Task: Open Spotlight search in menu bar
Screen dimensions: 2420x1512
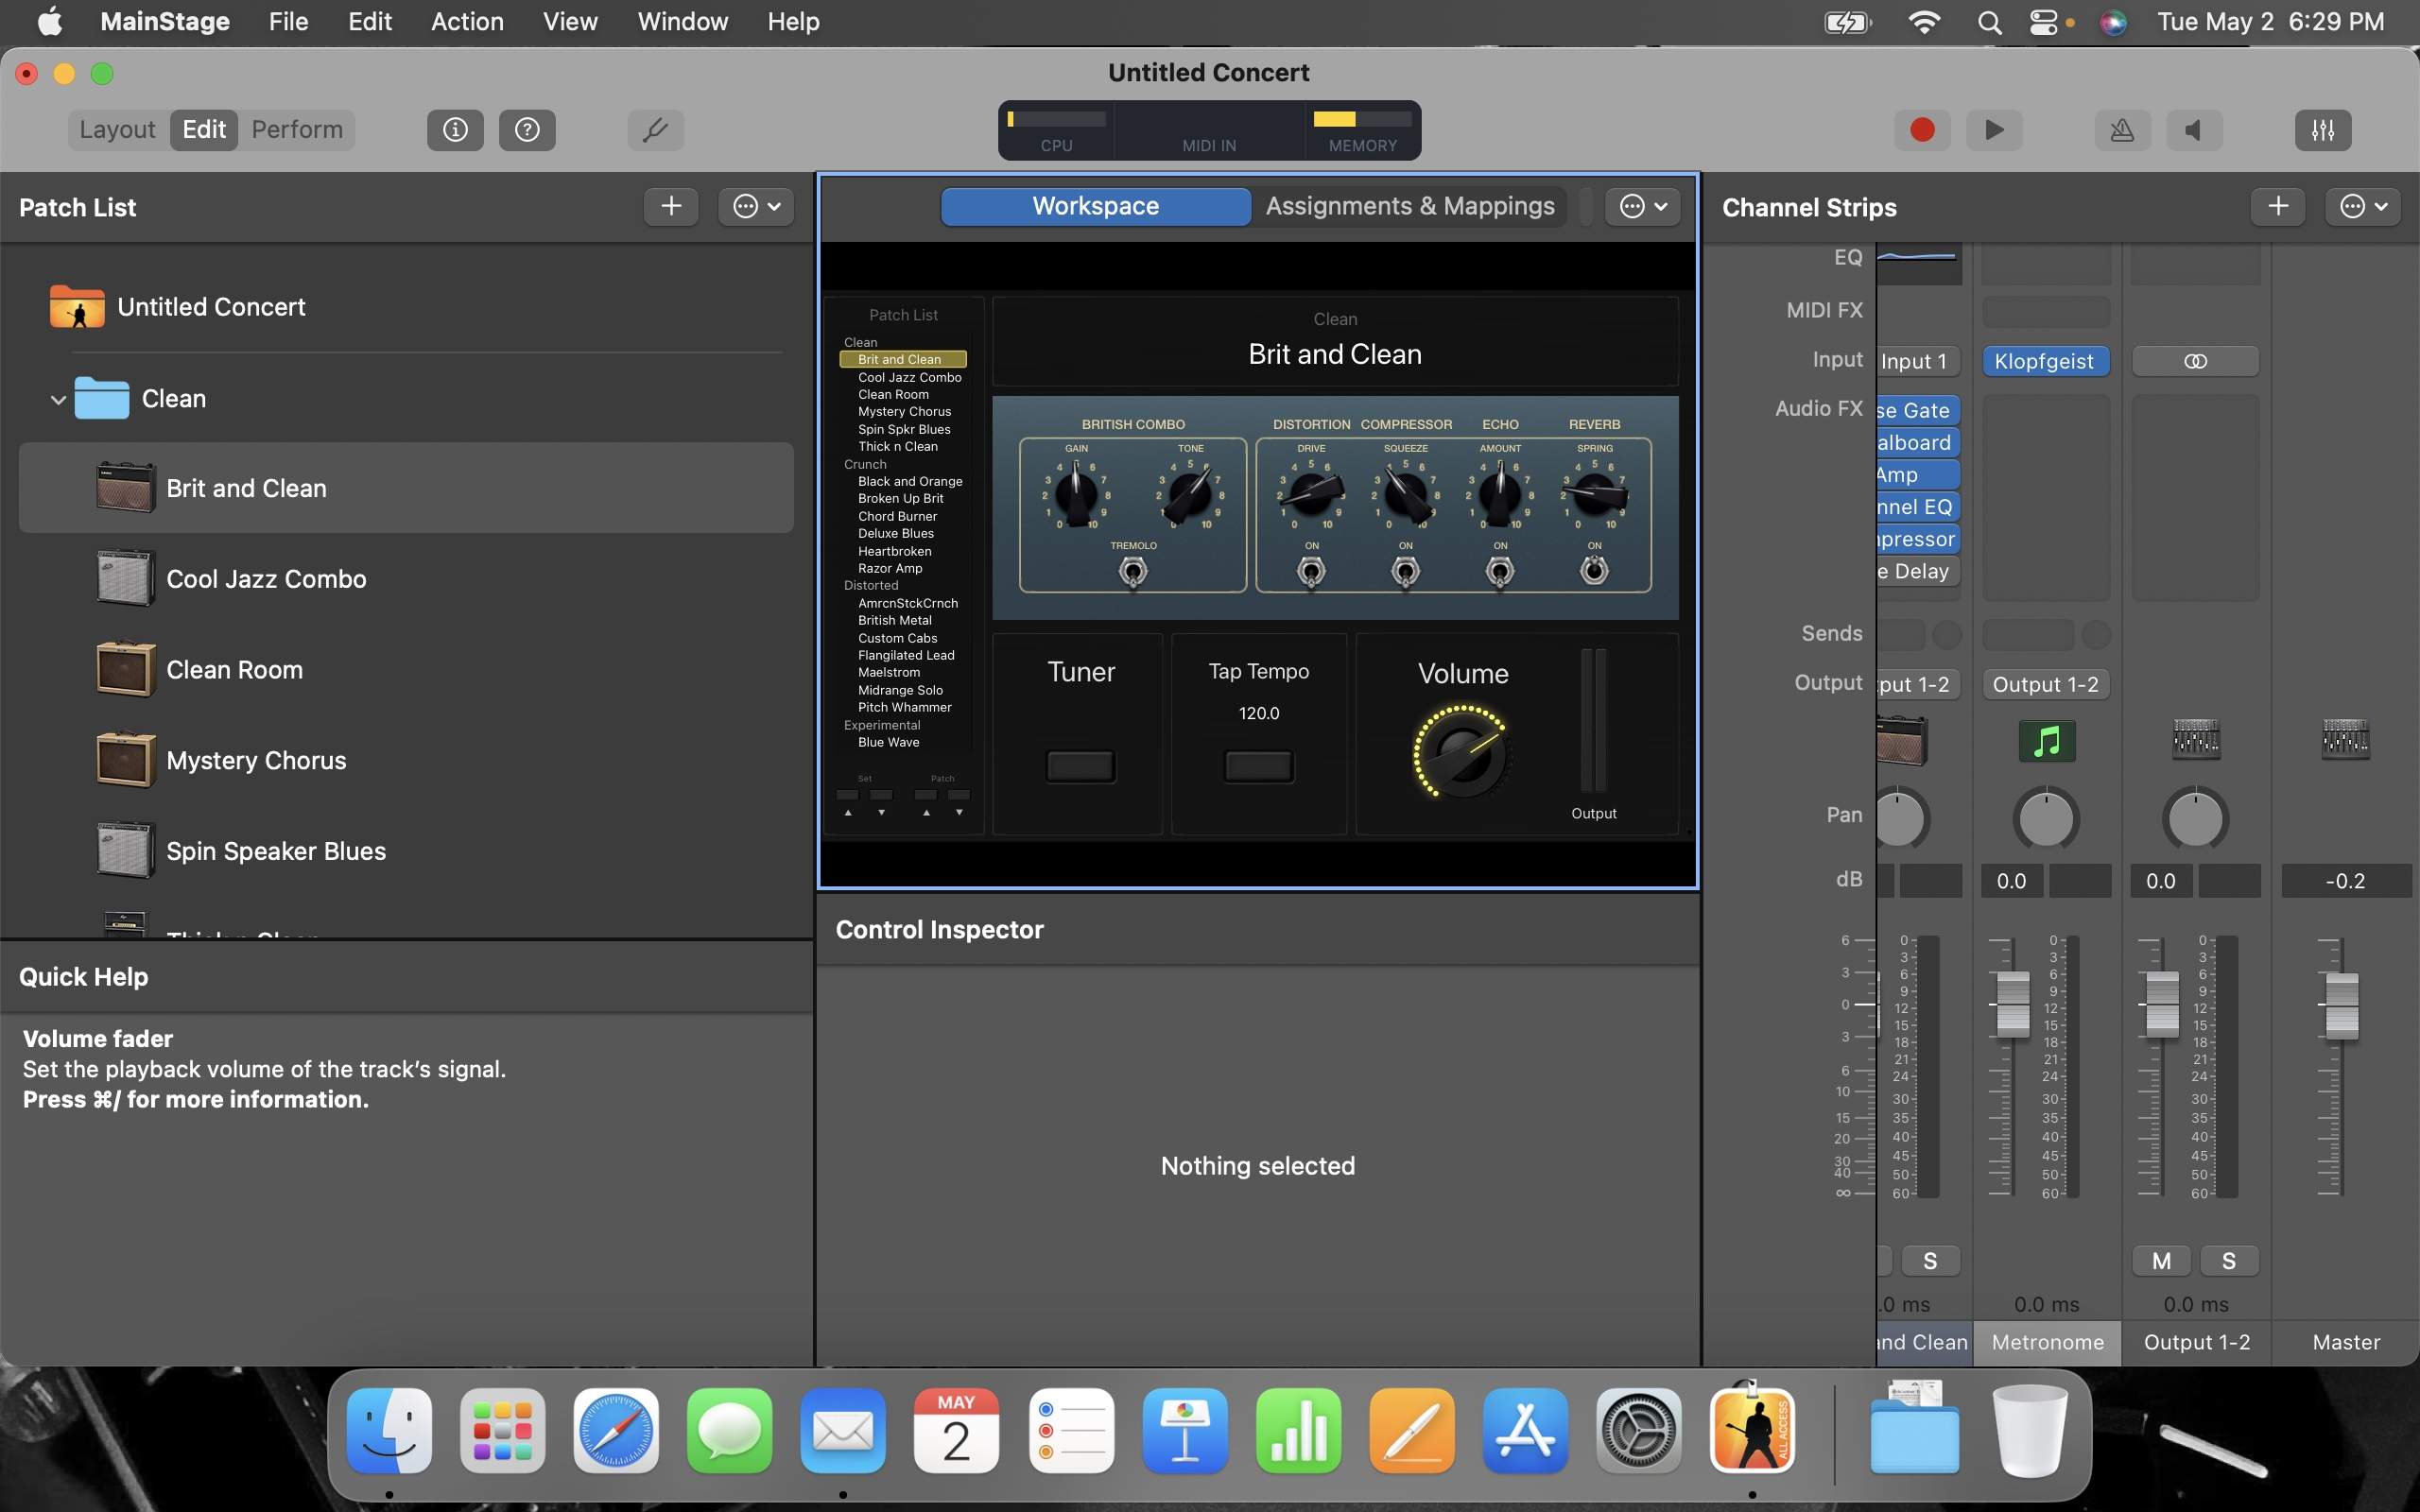Action: (1989, 22)
